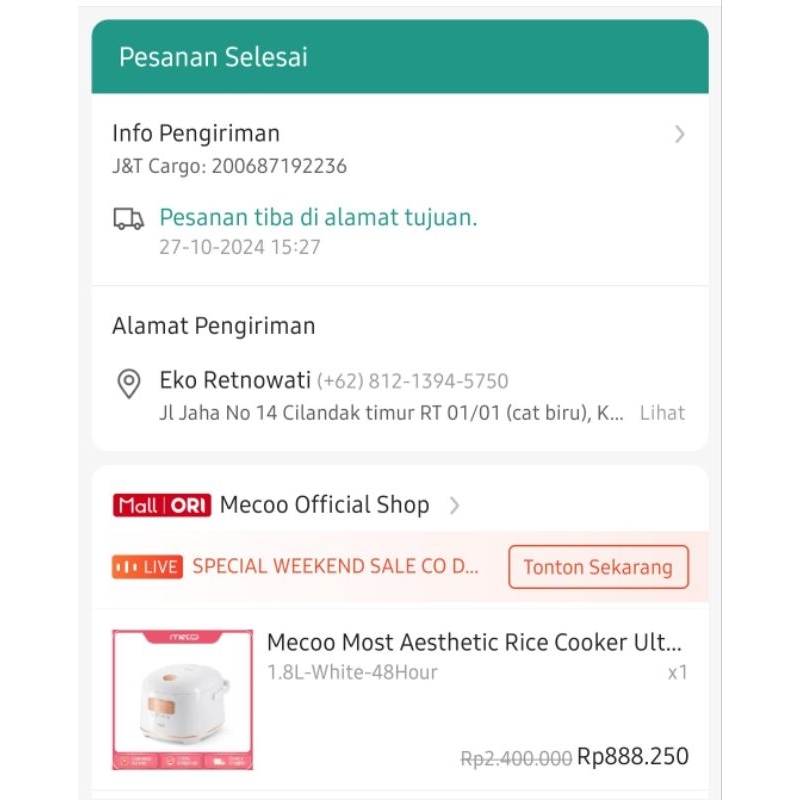Click the Rp888.250 price
This screenshot has width=800, height=800.
coord(633,757)
